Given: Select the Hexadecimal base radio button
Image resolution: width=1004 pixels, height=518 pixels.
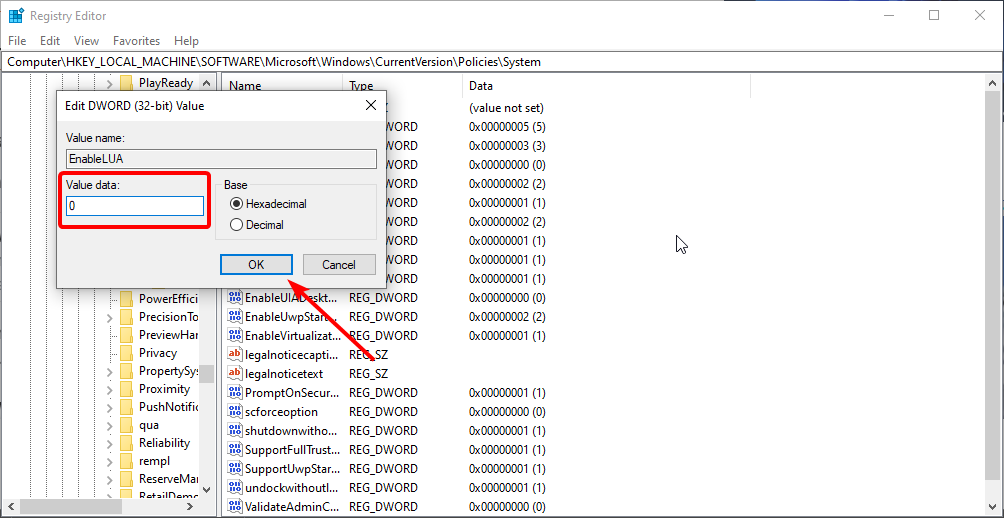Looking at the screenshot, I should [x=236, y=204].
